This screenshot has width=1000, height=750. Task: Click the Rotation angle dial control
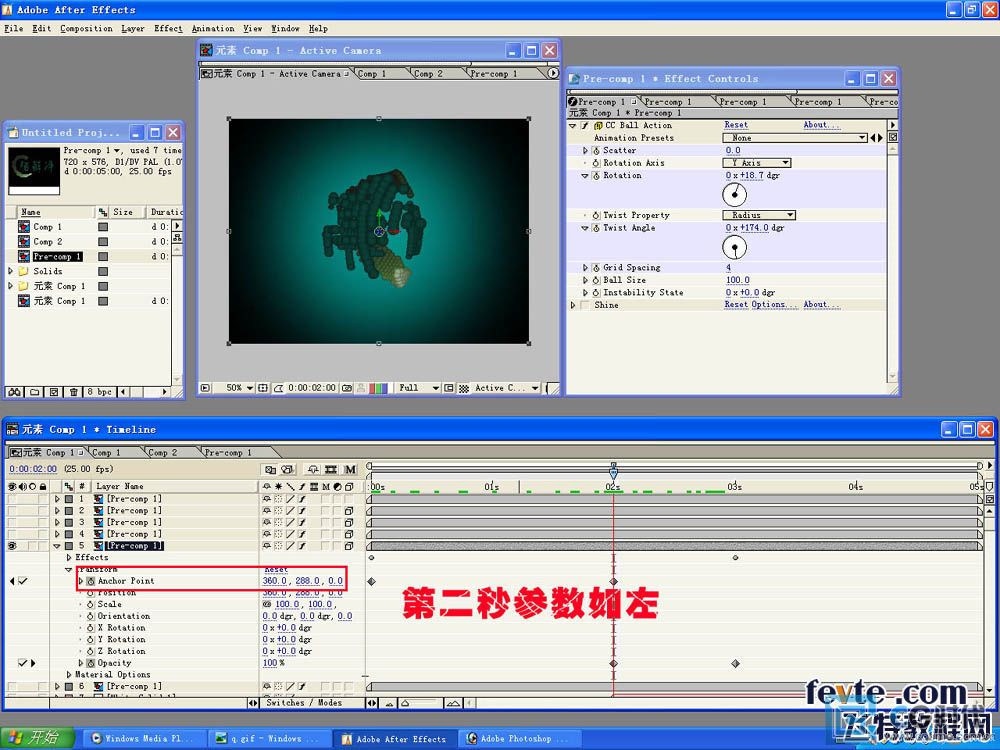[x=735, y=195]
